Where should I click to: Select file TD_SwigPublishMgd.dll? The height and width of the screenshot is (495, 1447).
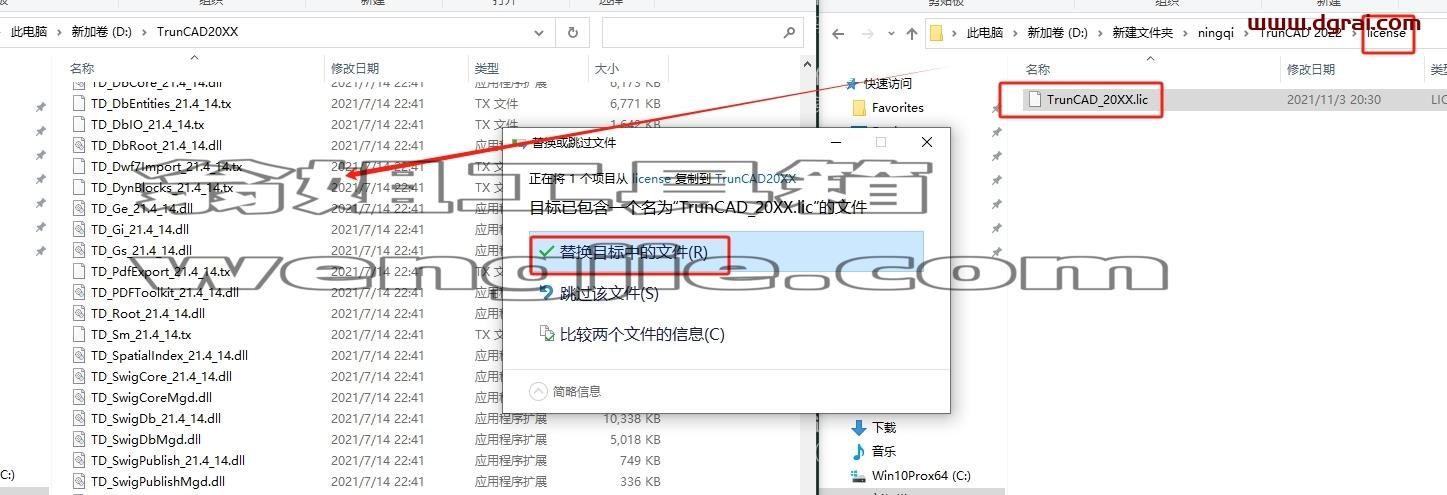pos(158,481)
